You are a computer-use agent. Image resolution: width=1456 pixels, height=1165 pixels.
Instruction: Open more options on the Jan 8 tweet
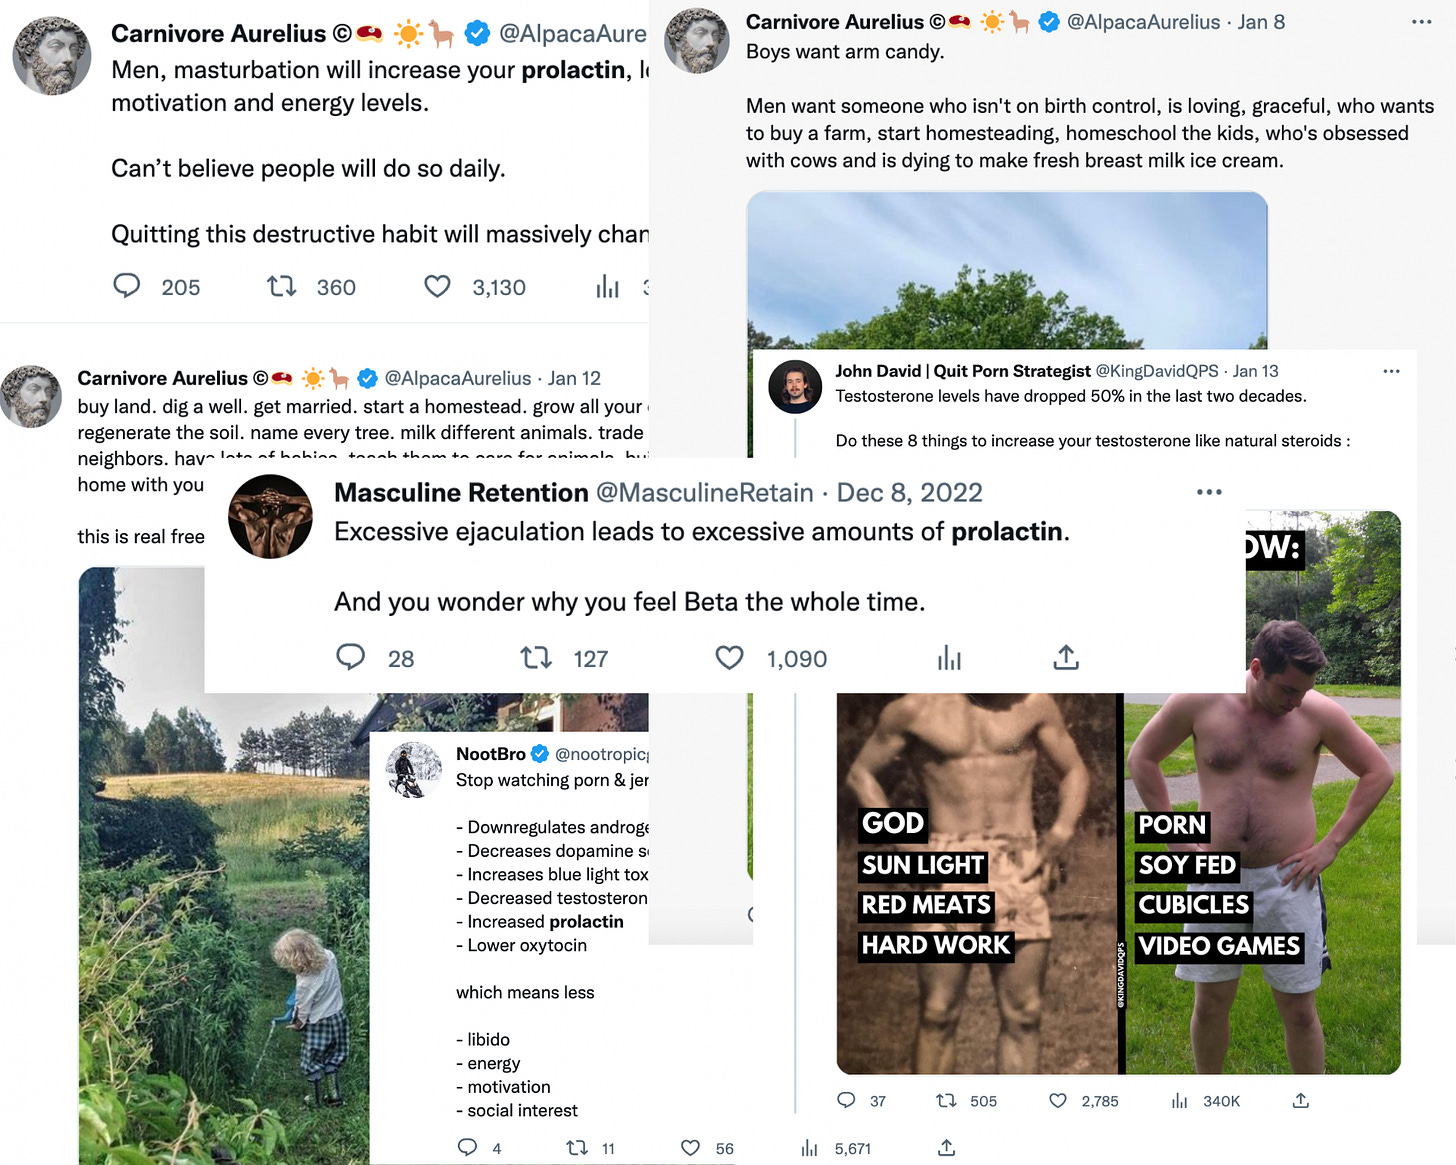1422,22
